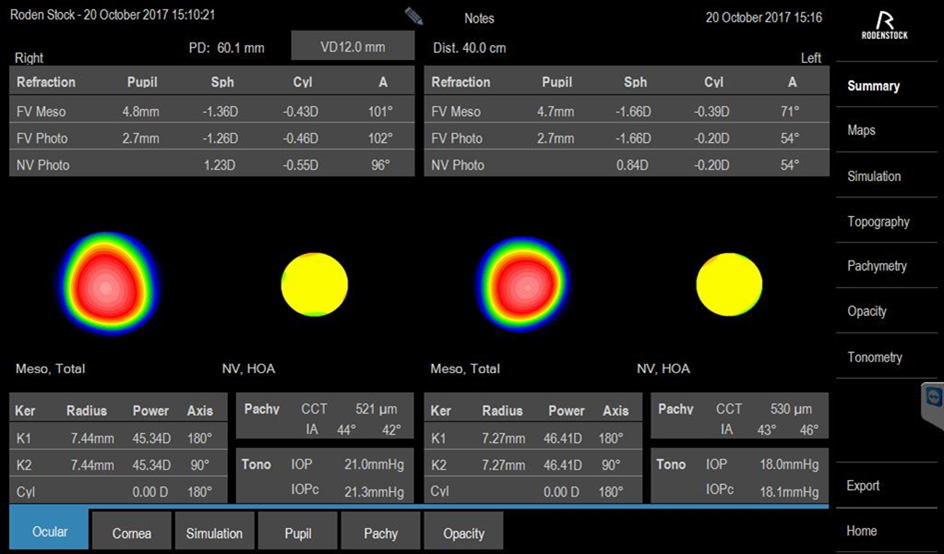Click right eye axis value 101°

coord(380,111)
